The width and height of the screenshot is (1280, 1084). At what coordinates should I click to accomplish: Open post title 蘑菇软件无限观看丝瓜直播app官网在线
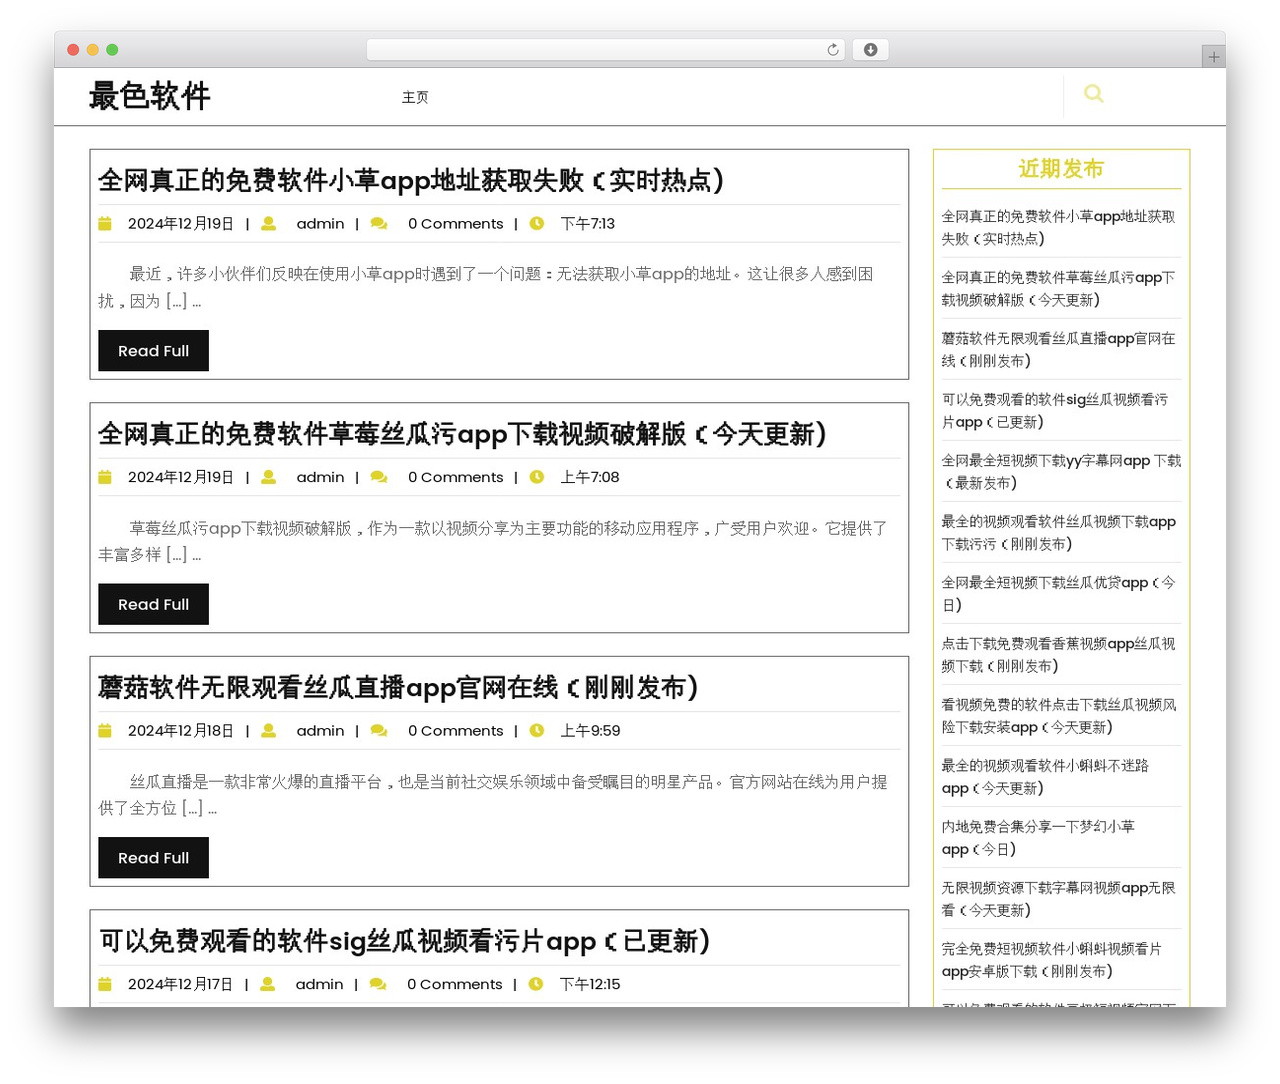point(398,687)
